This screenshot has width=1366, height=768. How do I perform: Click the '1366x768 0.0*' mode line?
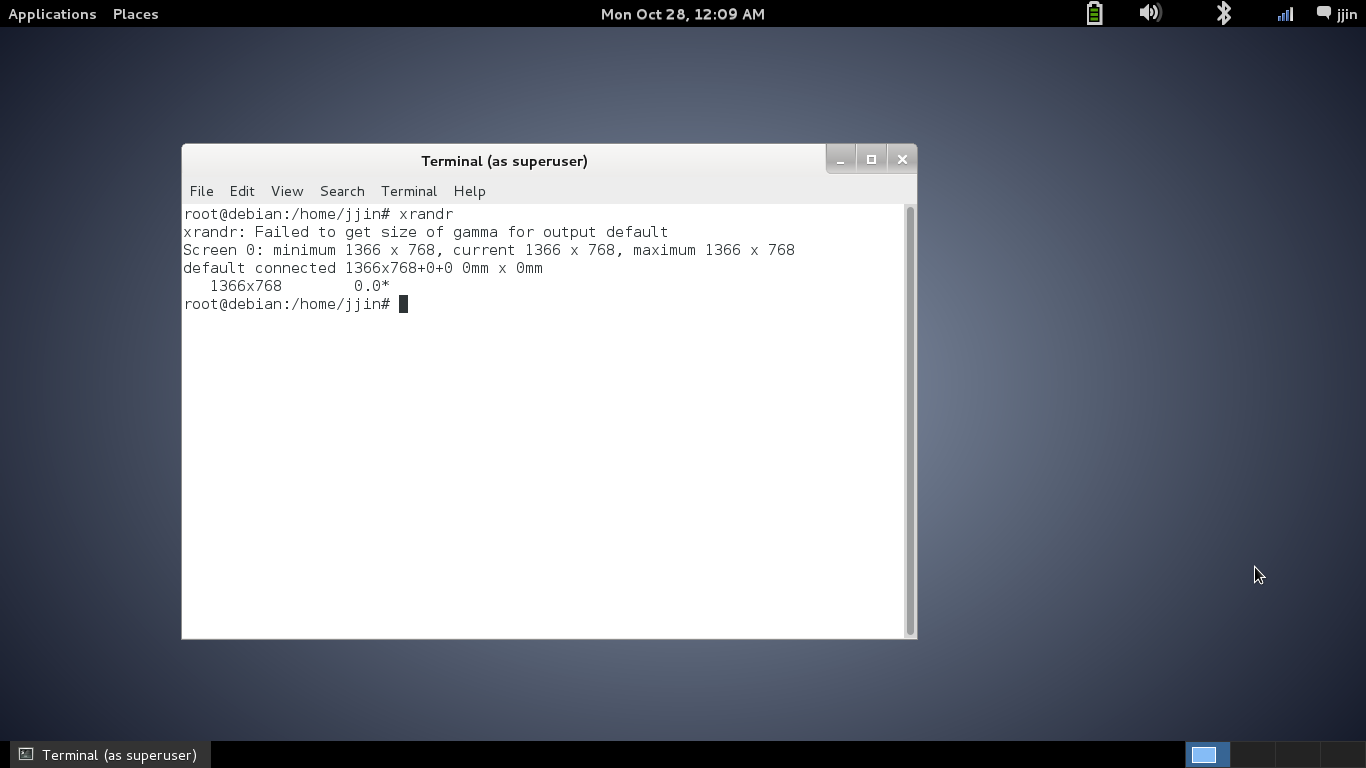tap(299, 286)
